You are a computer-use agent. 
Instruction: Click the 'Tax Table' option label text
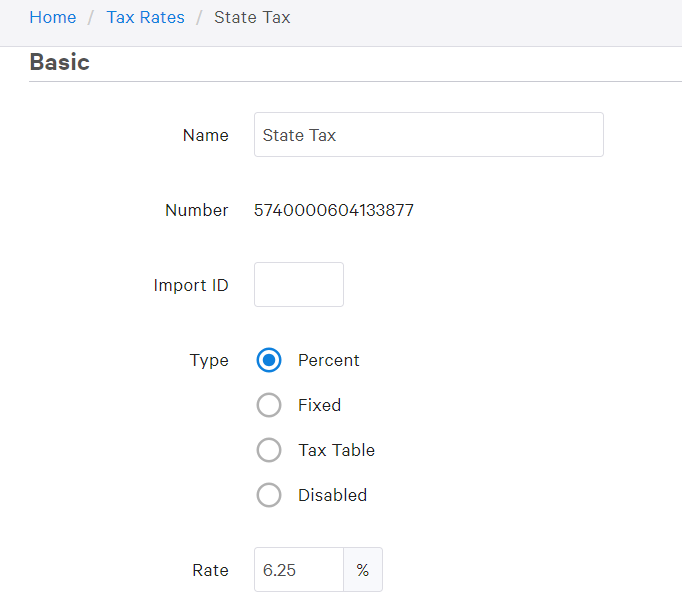click(336, 450)
